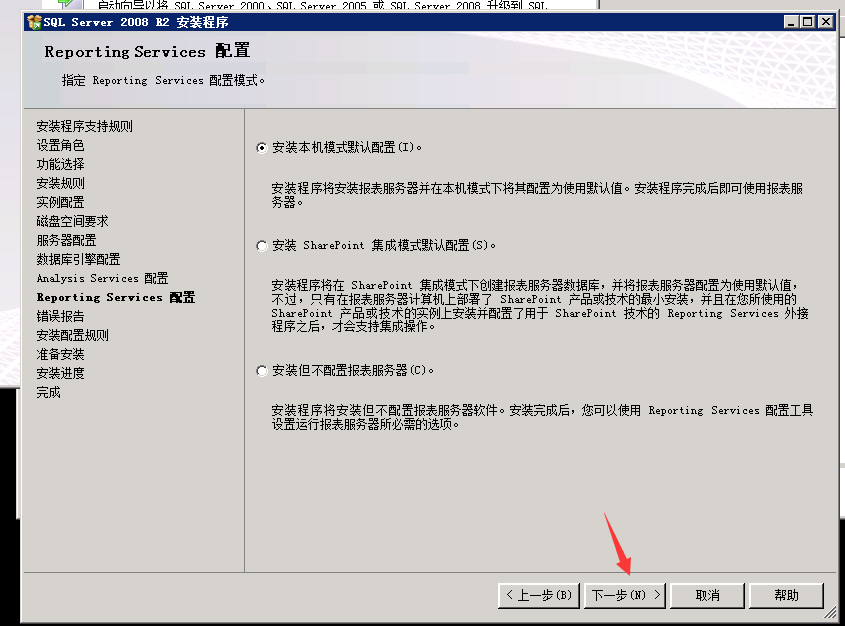Click step 错误报告 in sidebar
This screenshot has height=626, width=845.
[60, 316]
